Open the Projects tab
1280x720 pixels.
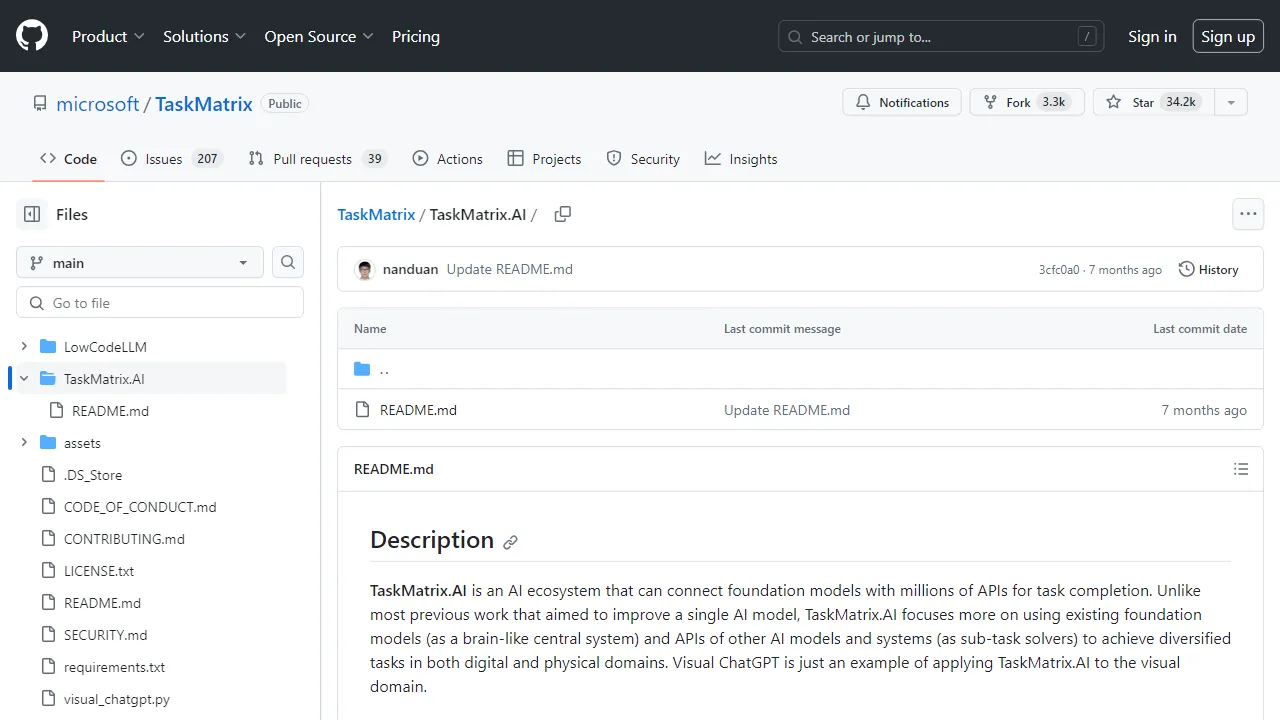[x=544, y=159]
